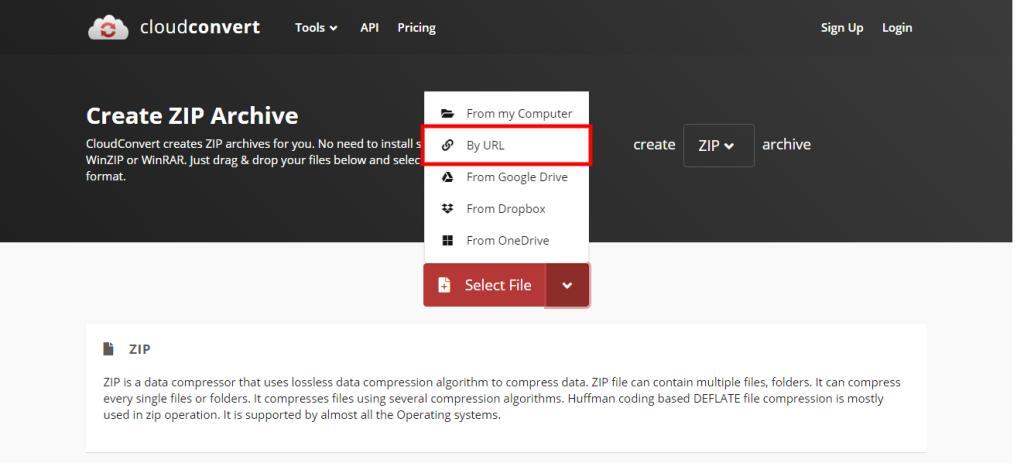1024x463 pixels.
Task: Open the ZIP format dropdown
Action: [718, 145]
